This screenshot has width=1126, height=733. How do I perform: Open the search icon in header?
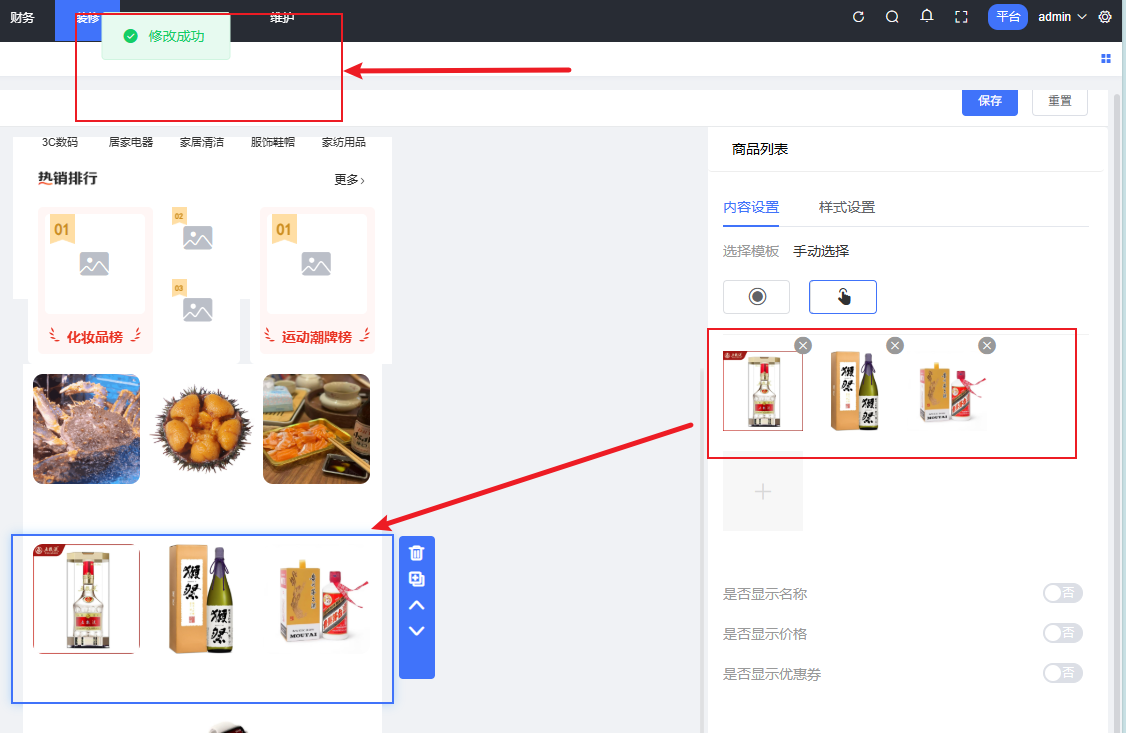point(892,17)
